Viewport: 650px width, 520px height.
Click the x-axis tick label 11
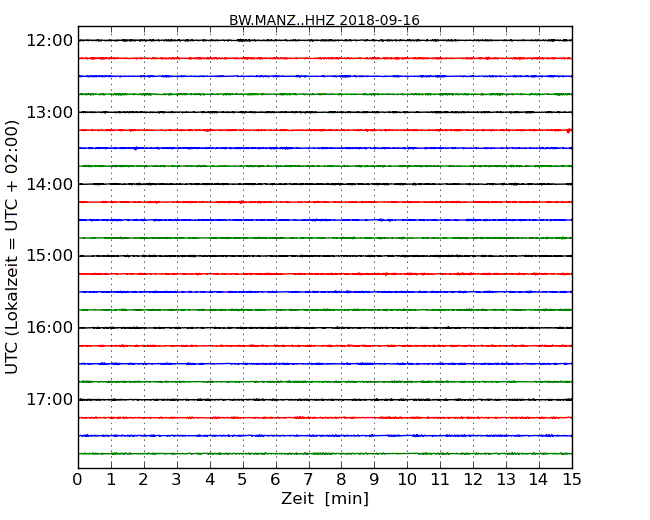440,480
